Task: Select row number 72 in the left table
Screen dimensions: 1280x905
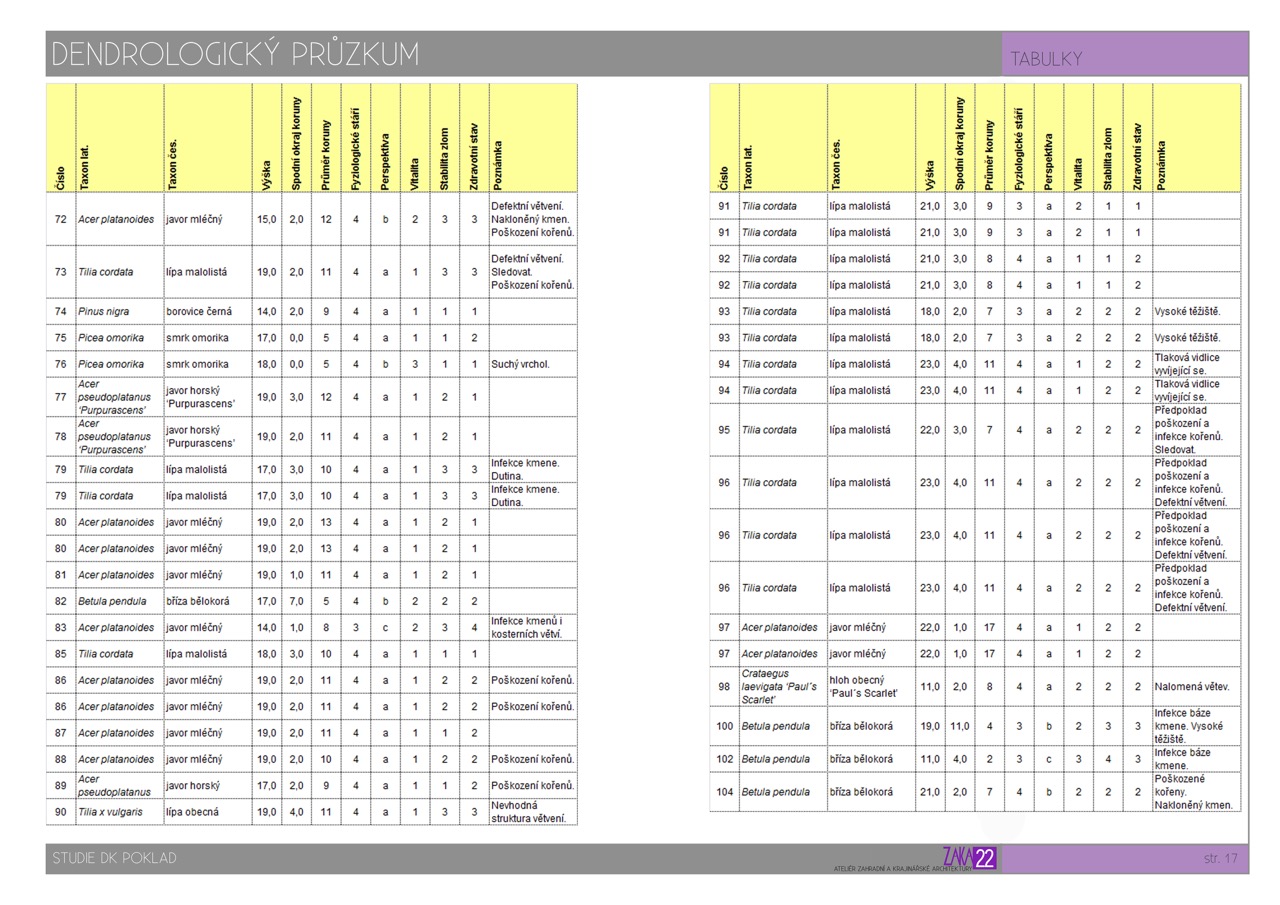Action: [x=60, y=219]
